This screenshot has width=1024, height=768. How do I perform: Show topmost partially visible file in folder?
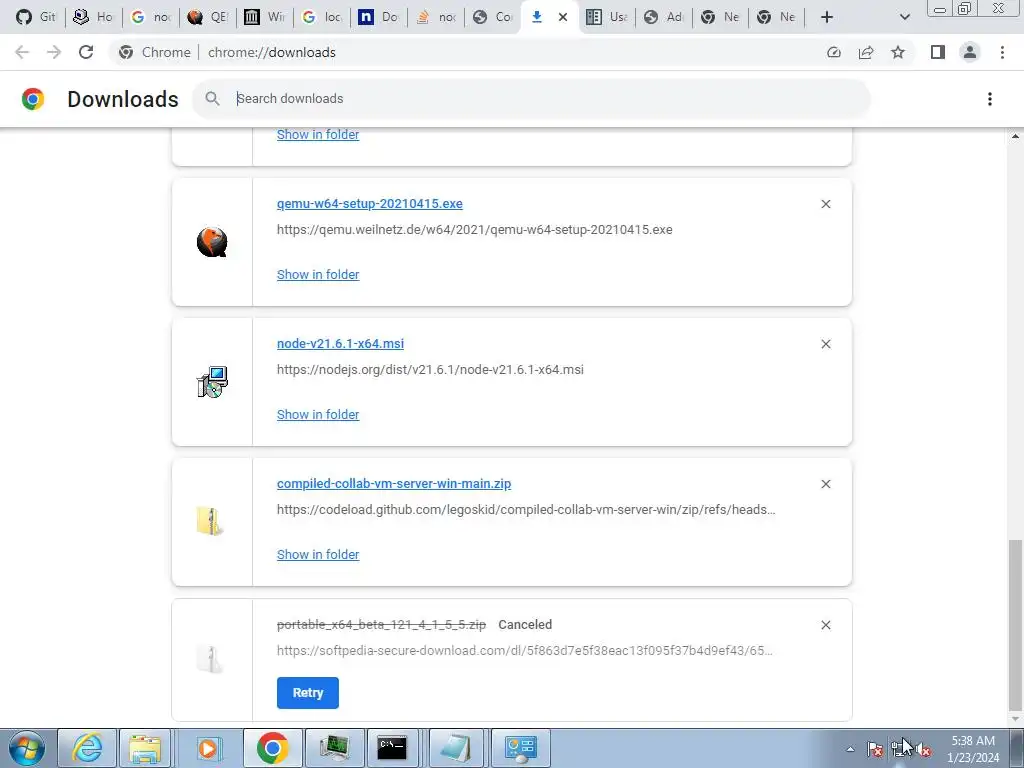(318, 135)
